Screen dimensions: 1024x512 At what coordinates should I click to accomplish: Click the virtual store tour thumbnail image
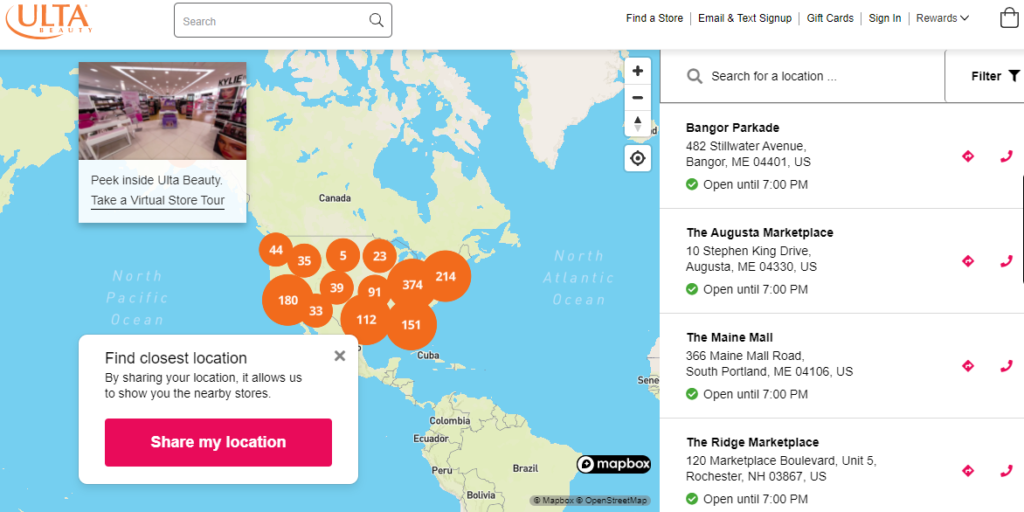163,111
